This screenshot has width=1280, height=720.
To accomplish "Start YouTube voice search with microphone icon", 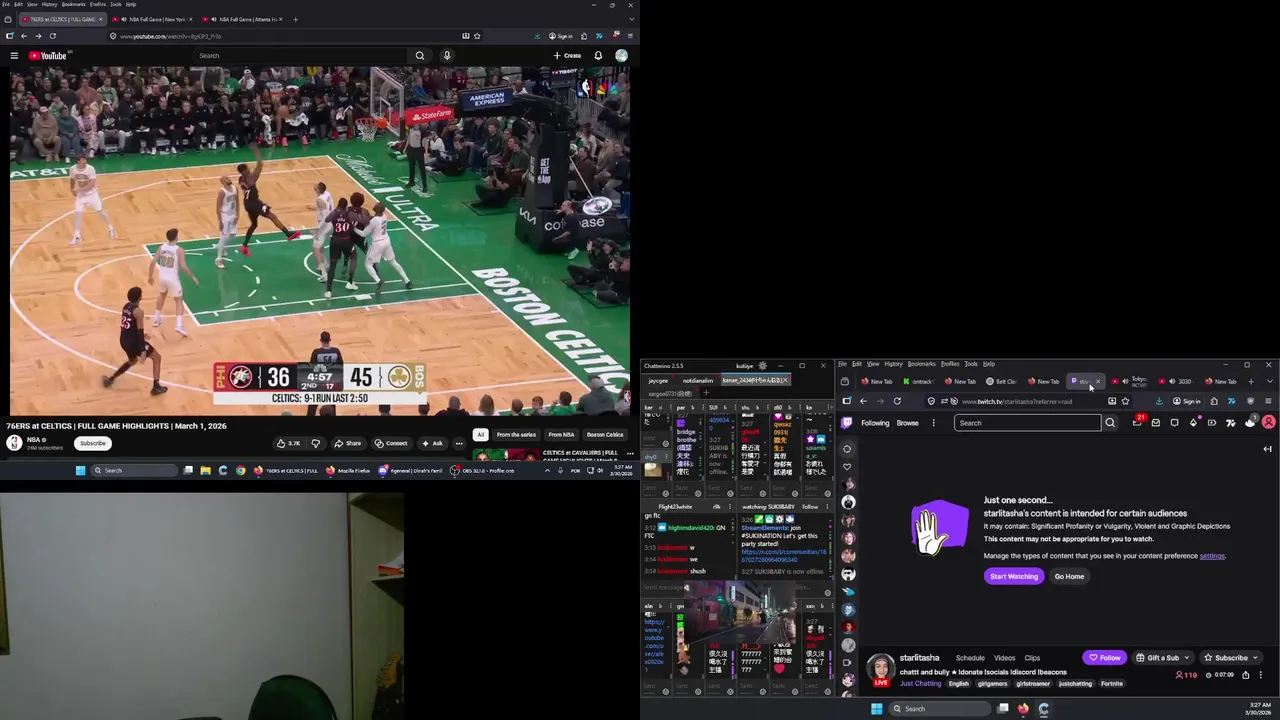I will click(x=447, y=56).
